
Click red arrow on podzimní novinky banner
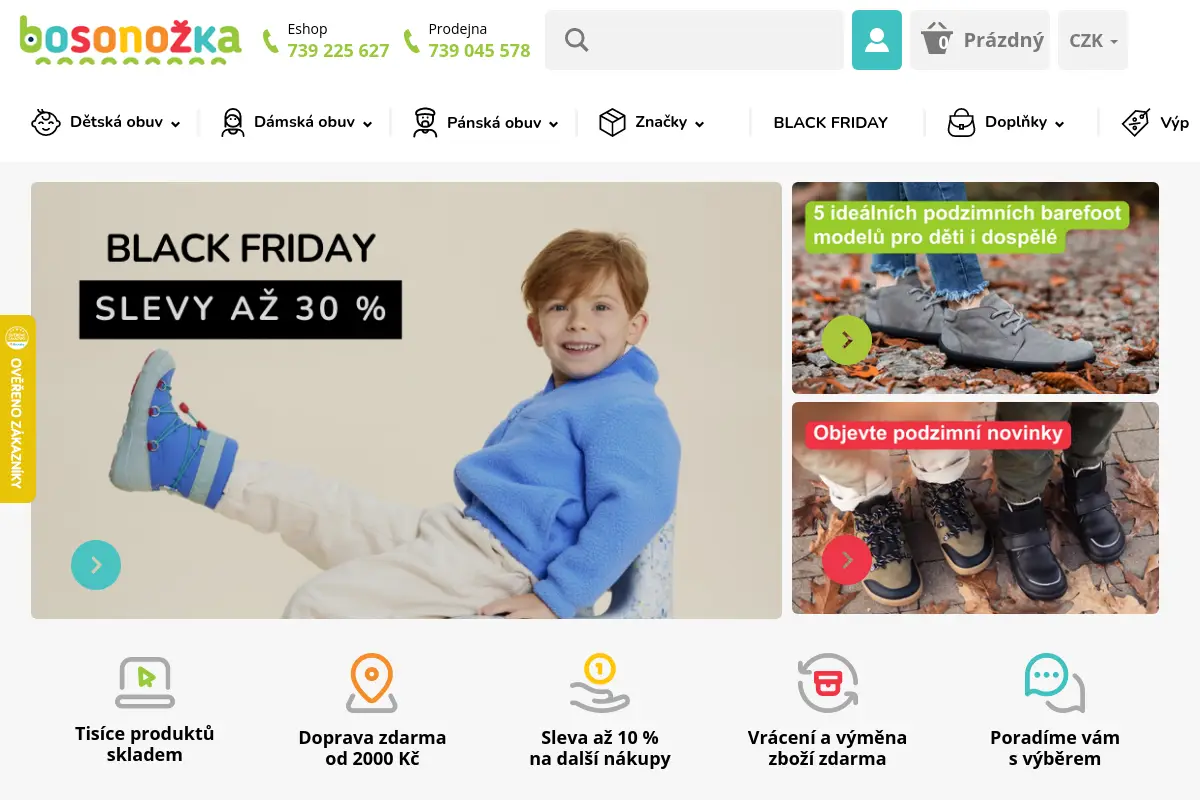coord(847,560)
